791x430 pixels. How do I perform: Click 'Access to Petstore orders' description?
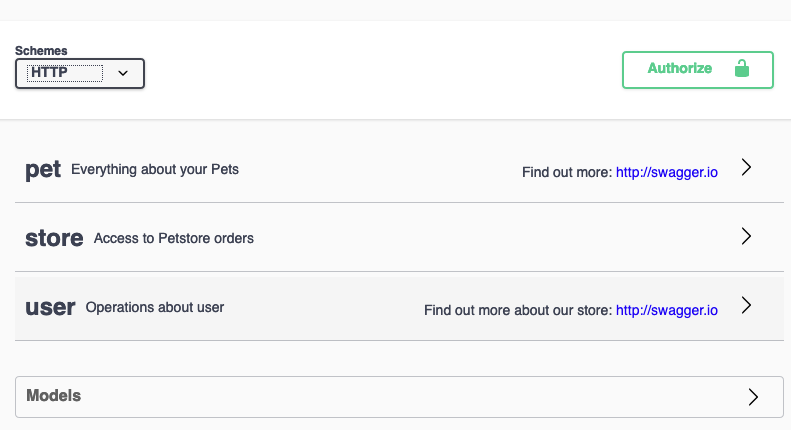point(174,238)
